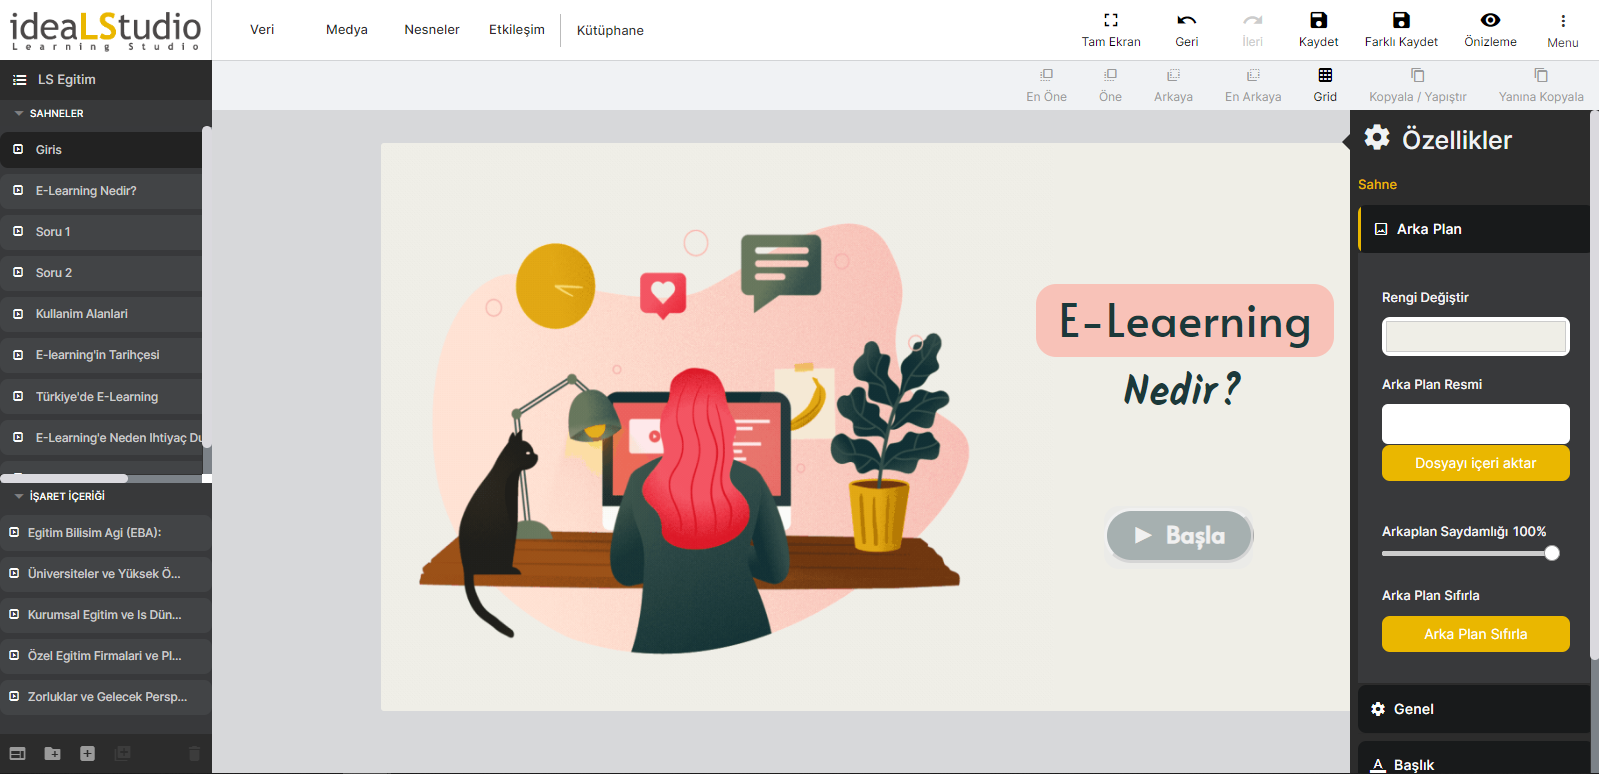Click the Rengi Değiştir color swatch

[1475, 337]
